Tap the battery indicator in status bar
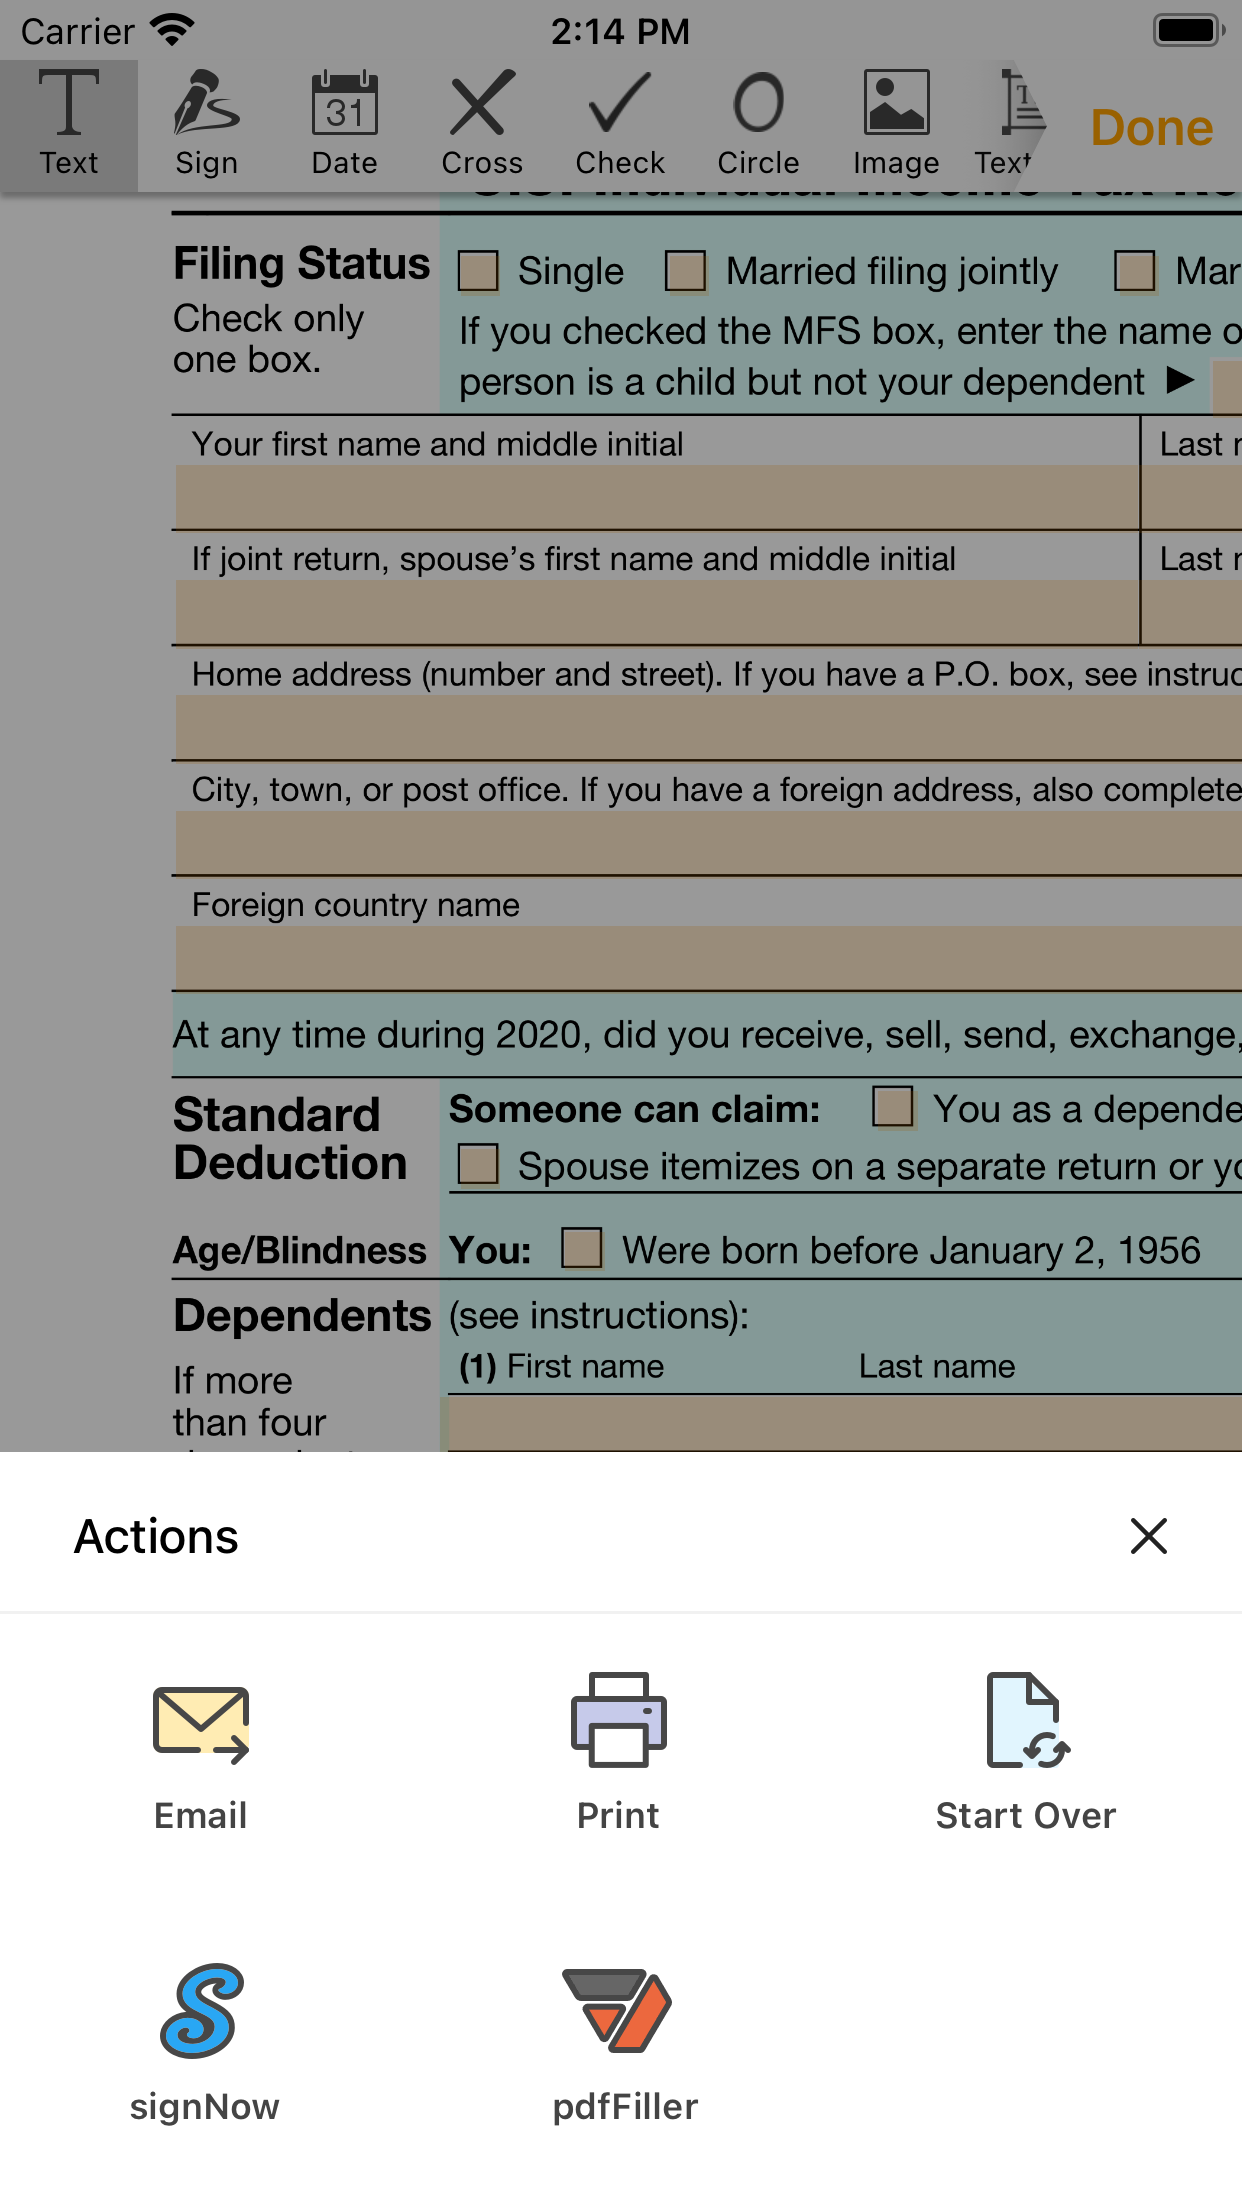The image size is (1242, 2208). (1188, 30)
